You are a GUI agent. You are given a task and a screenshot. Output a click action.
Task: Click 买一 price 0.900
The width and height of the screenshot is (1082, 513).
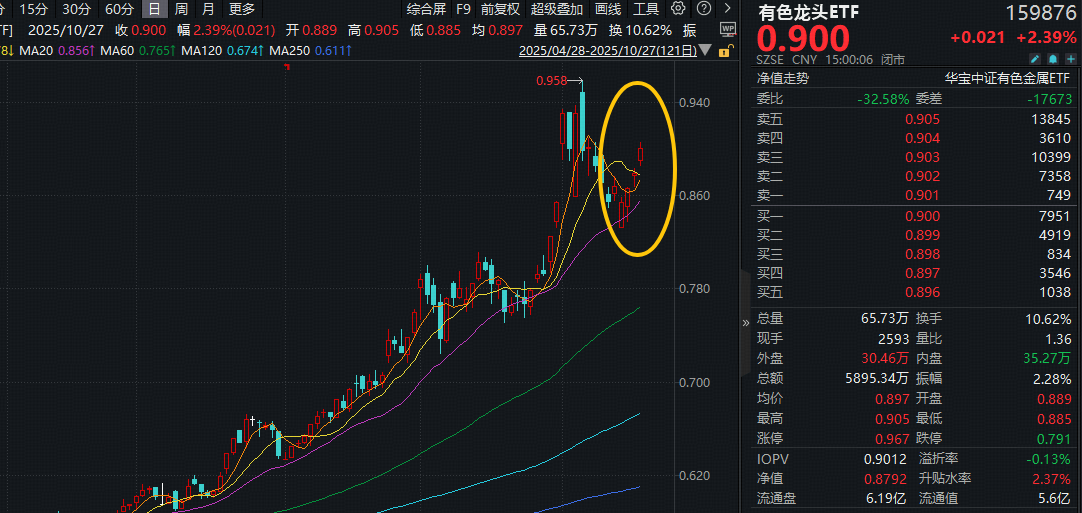click(x=923, y=217)
